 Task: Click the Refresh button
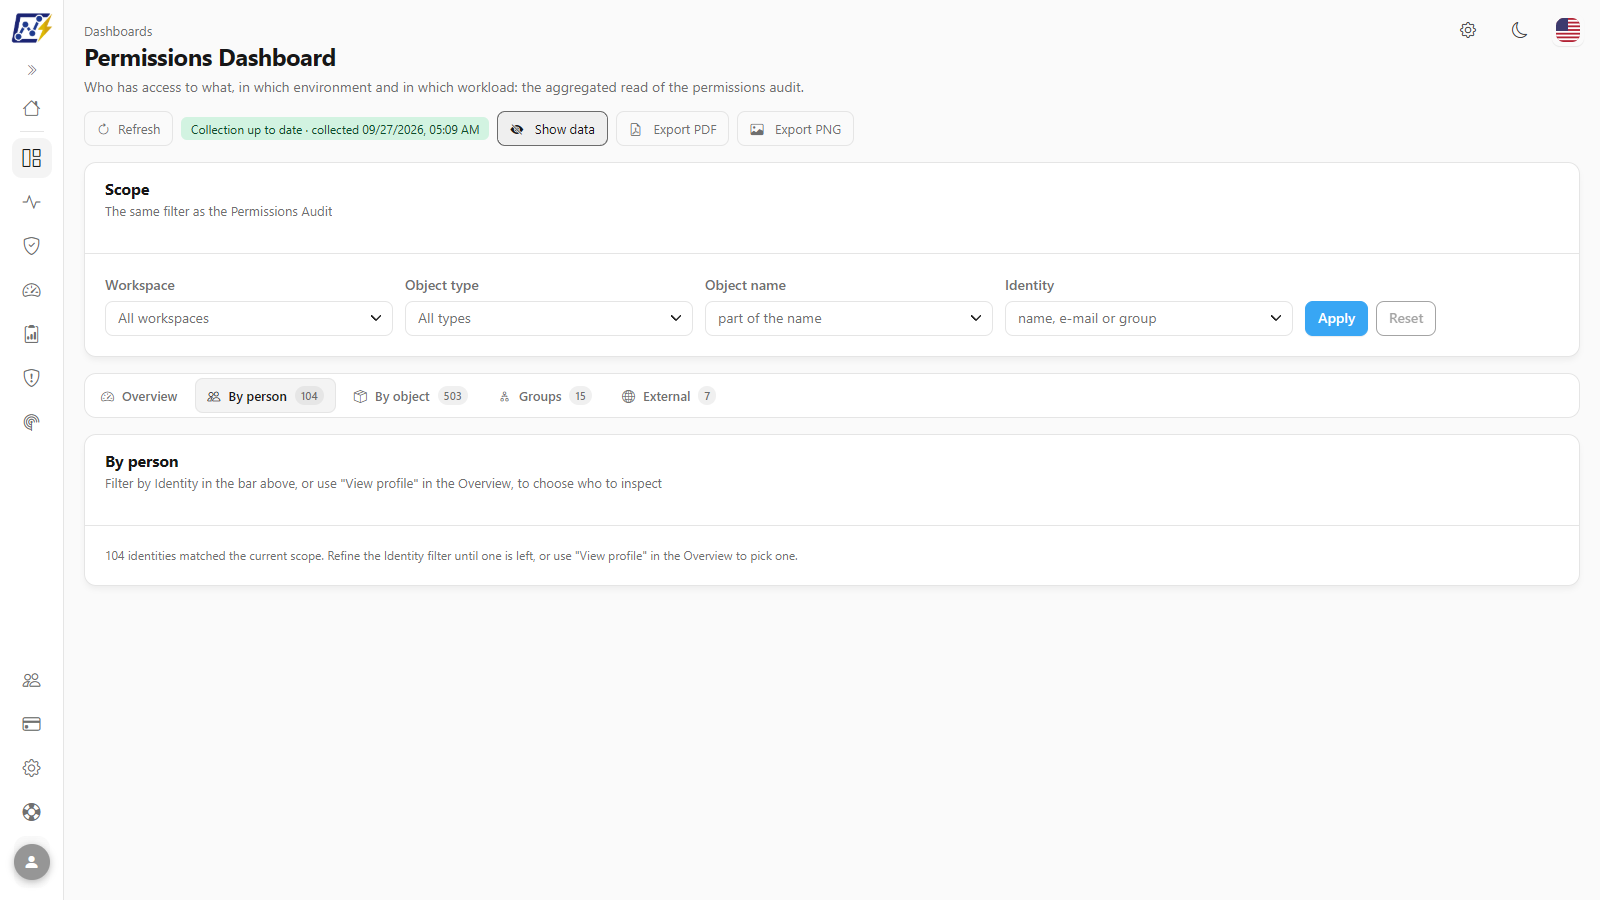tap(129, 129)
